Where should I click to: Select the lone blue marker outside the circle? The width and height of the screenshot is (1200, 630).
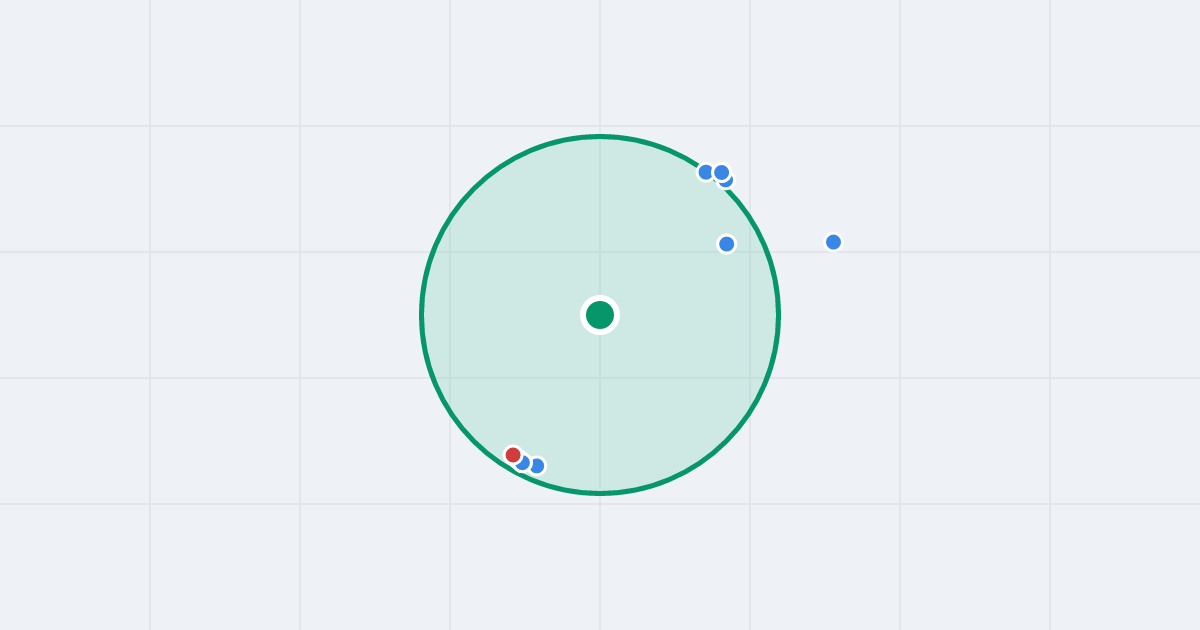(x=833, y=242)
